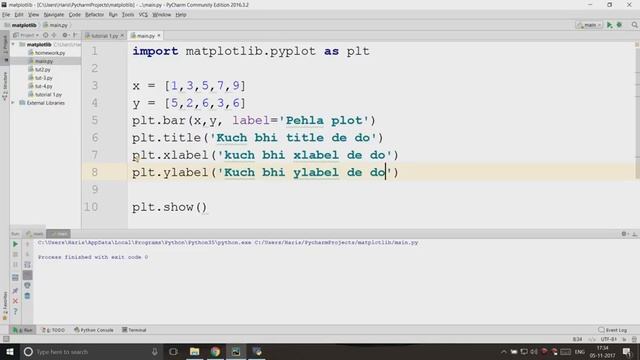Hide the Project panel with hide icon

(75, 36)
